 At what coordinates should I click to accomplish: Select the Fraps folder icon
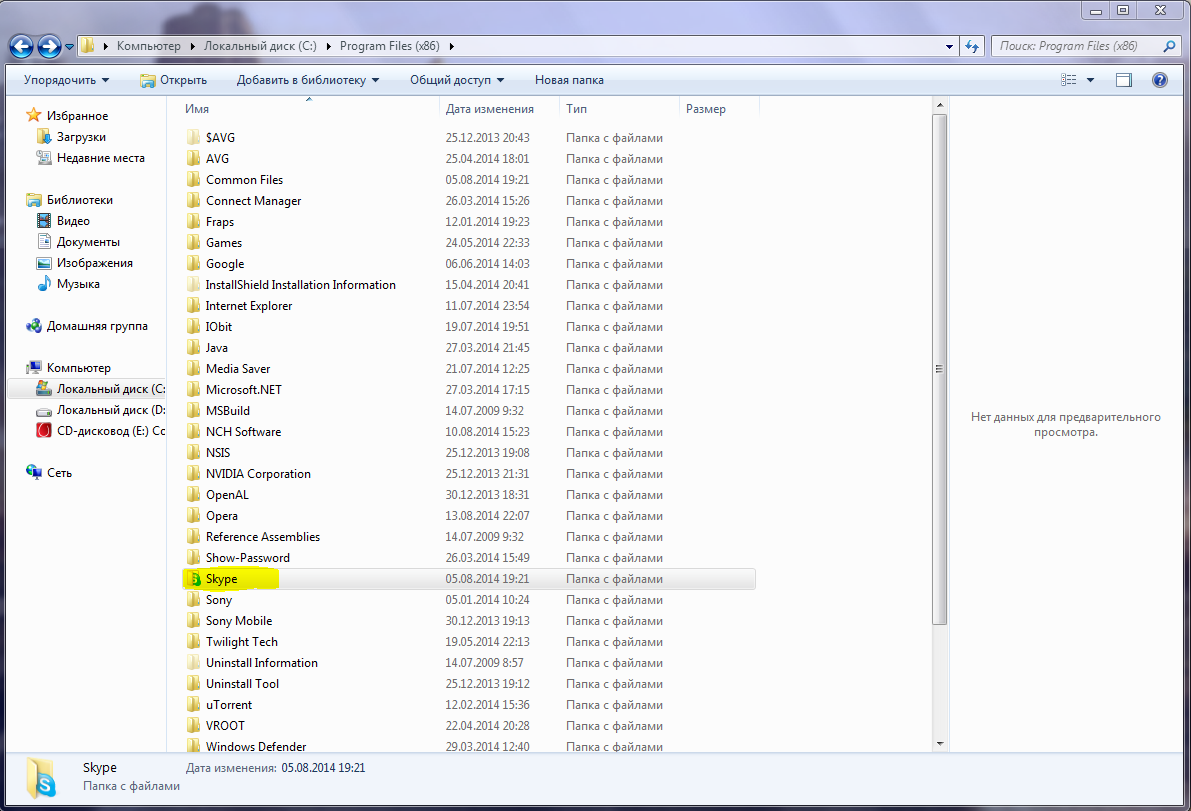(x=194, y=222)
